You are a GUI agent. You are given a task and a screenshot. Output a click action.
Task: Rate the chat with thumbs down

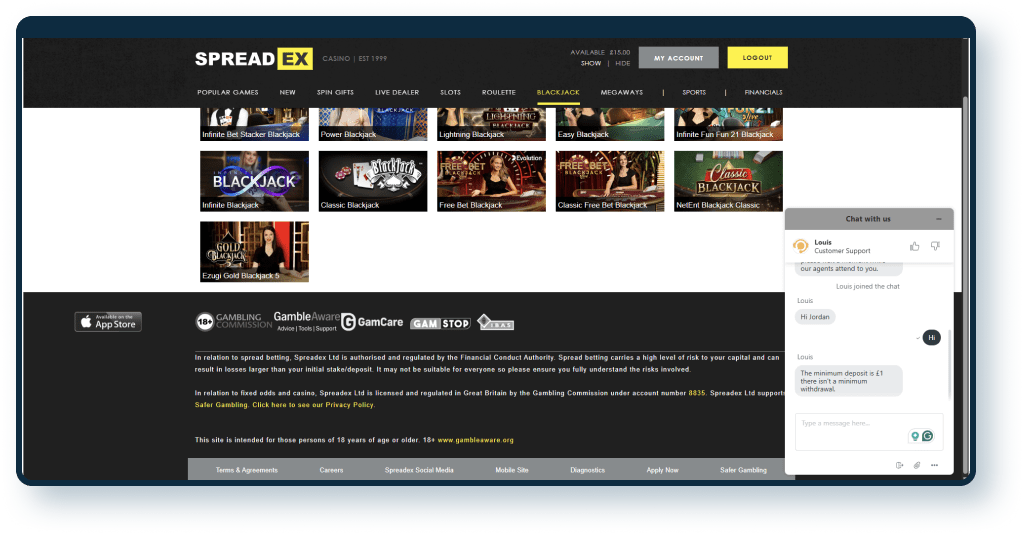pos(935,246)
